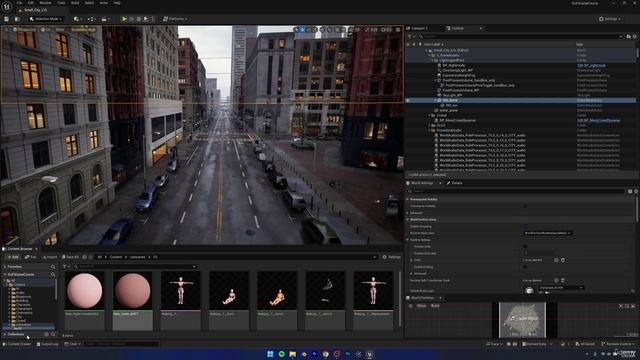Maximize or restore the viewport

[398, 29]
